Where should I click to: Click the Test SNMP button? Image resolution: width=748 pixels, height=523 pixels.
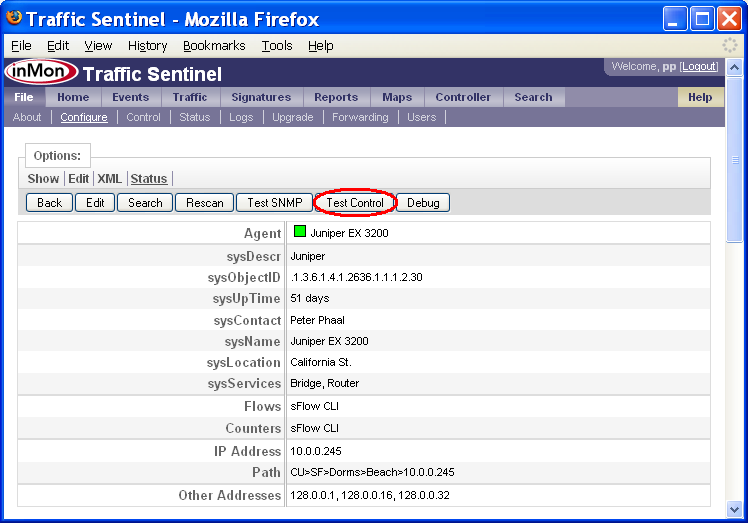[275, 203]
